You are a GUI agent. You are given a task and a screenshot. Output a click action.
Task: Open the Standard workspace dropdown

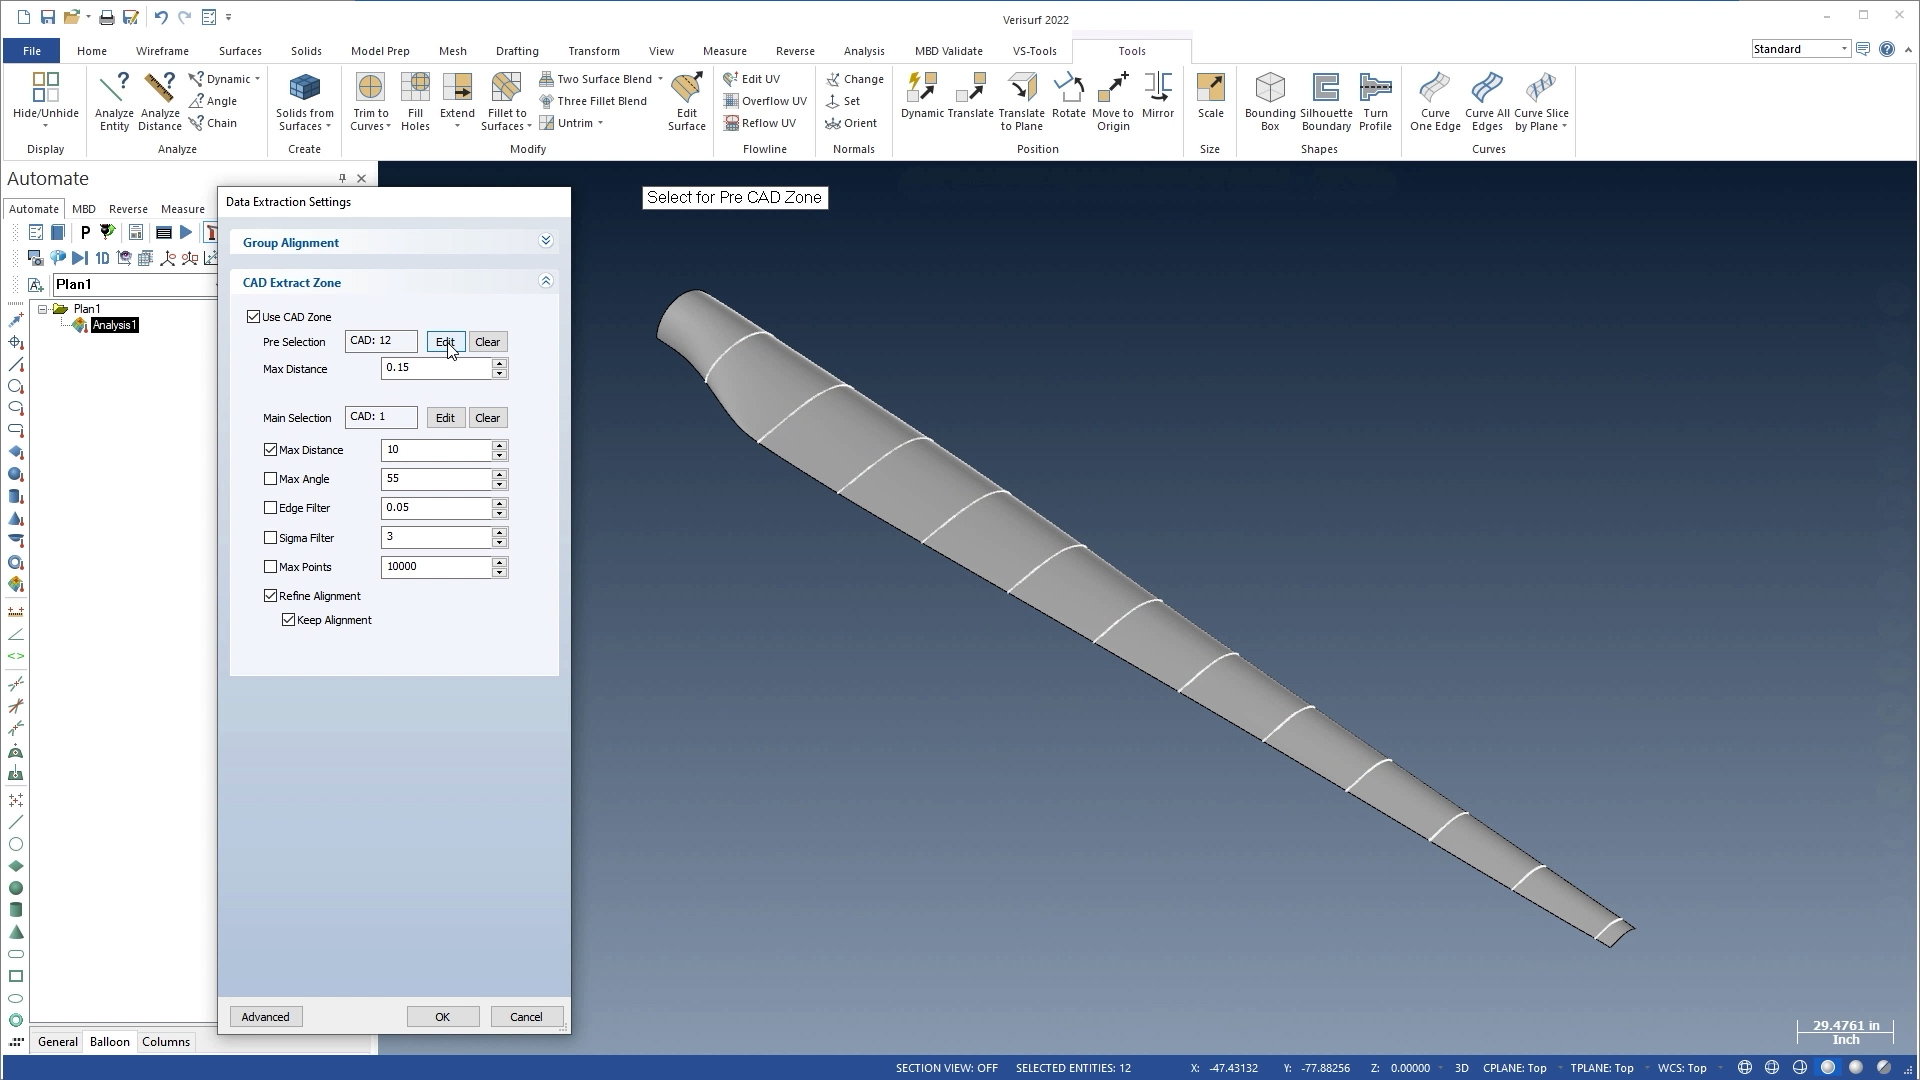tap(1843, 49)
